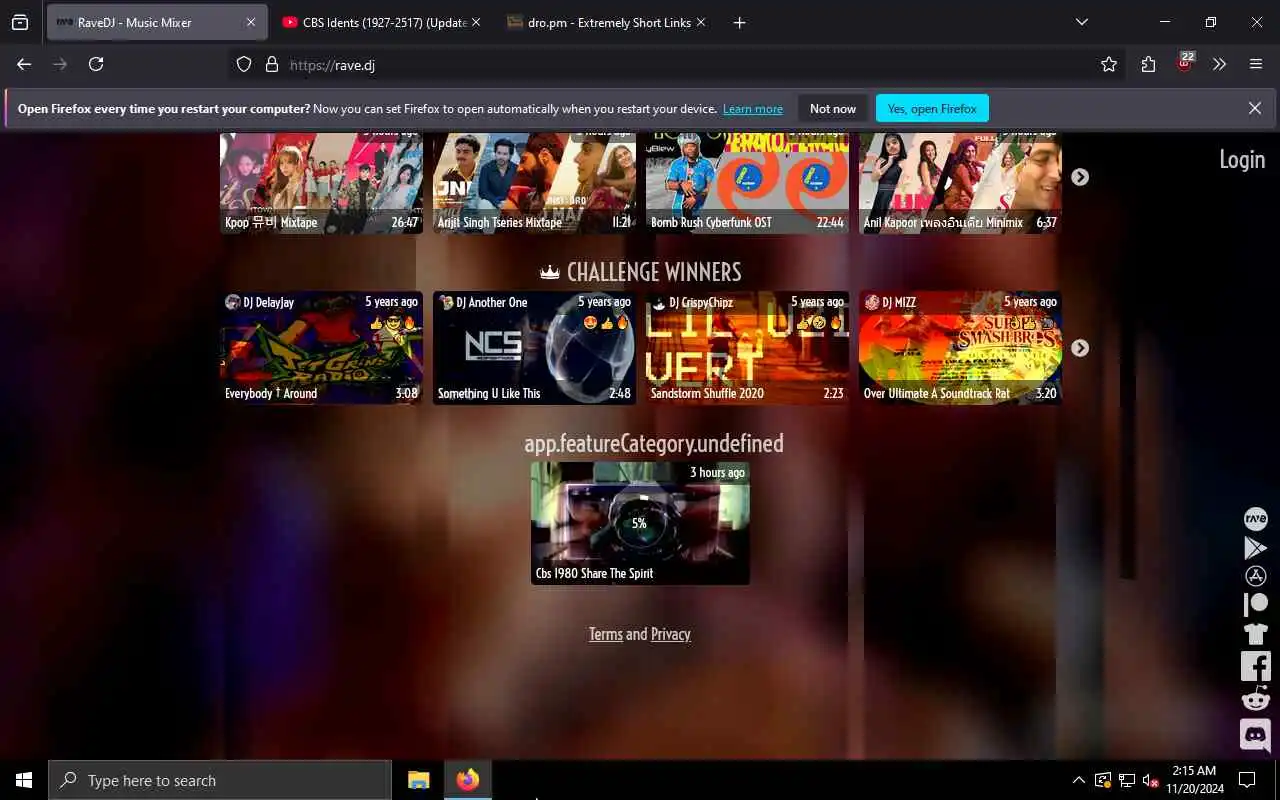
Task: Open a new browser tab
Action: [x=739, y=22]
